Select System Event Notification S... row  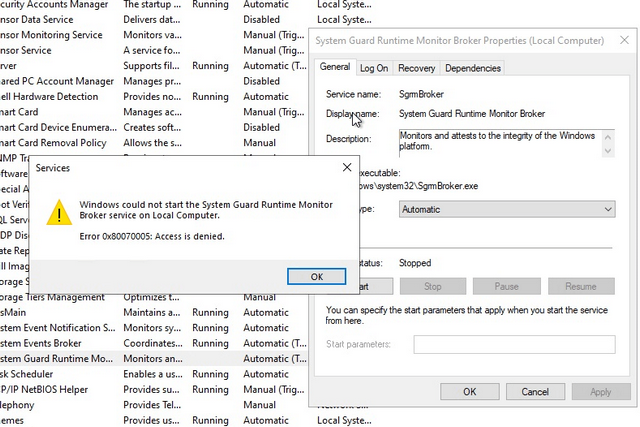click(153, 328)
